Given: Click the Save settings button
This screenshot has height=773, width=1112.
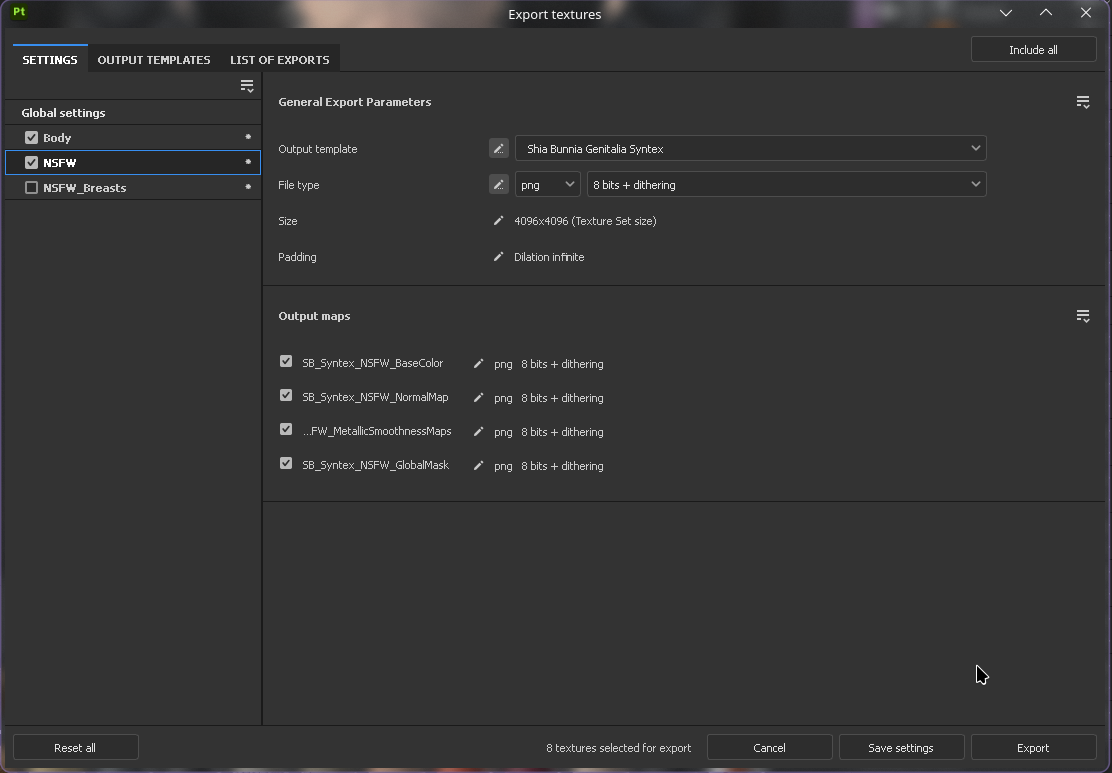Looking at the screenshot, I should 900,748.
